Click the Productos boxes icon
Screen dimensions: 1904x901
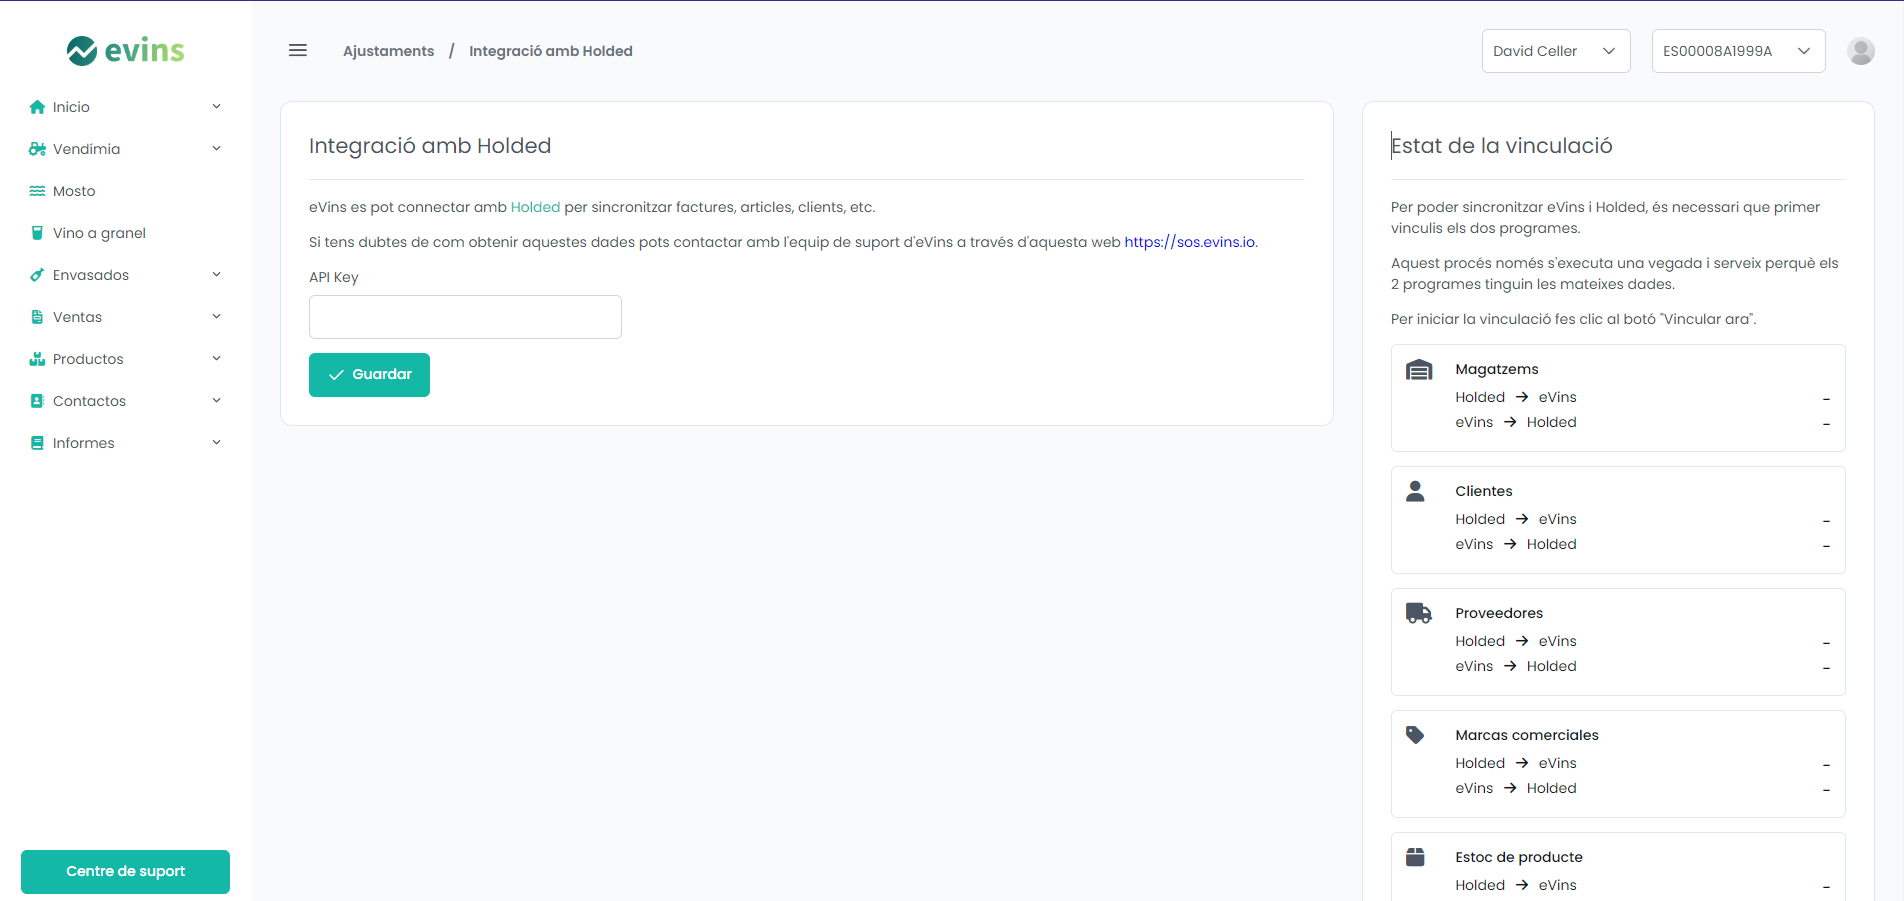coord(37,359)
